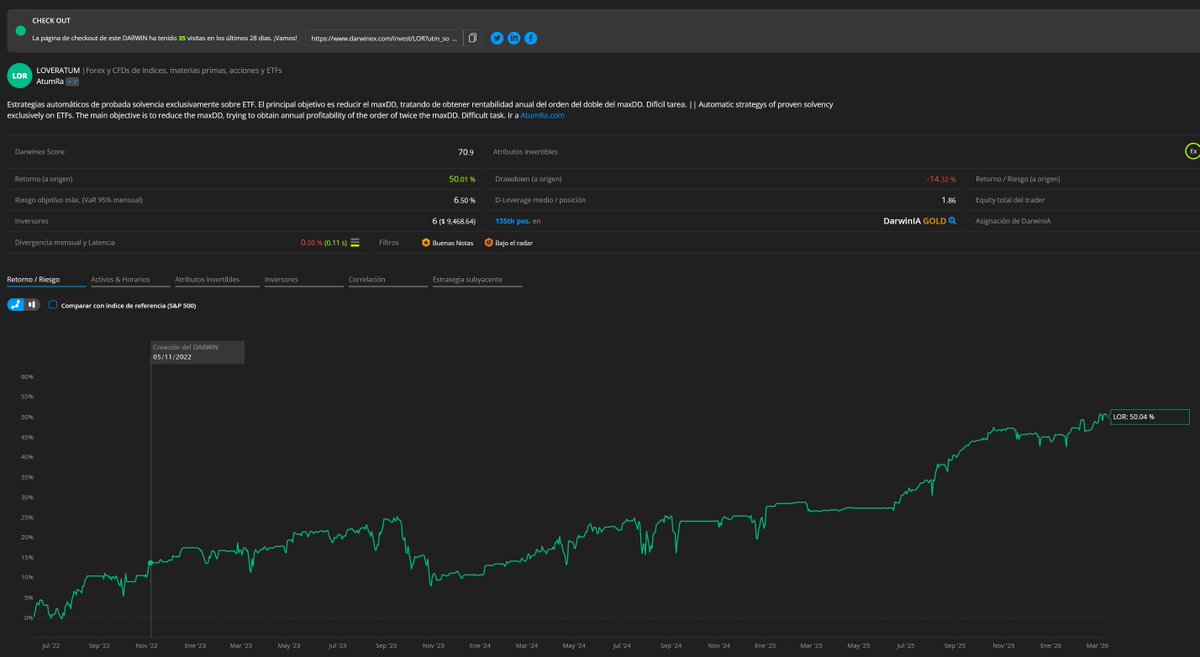The height and width of the screenshot is (657, 1200).
Task: Click the 60% y-axis label
Action: click(x=27, y=377)
